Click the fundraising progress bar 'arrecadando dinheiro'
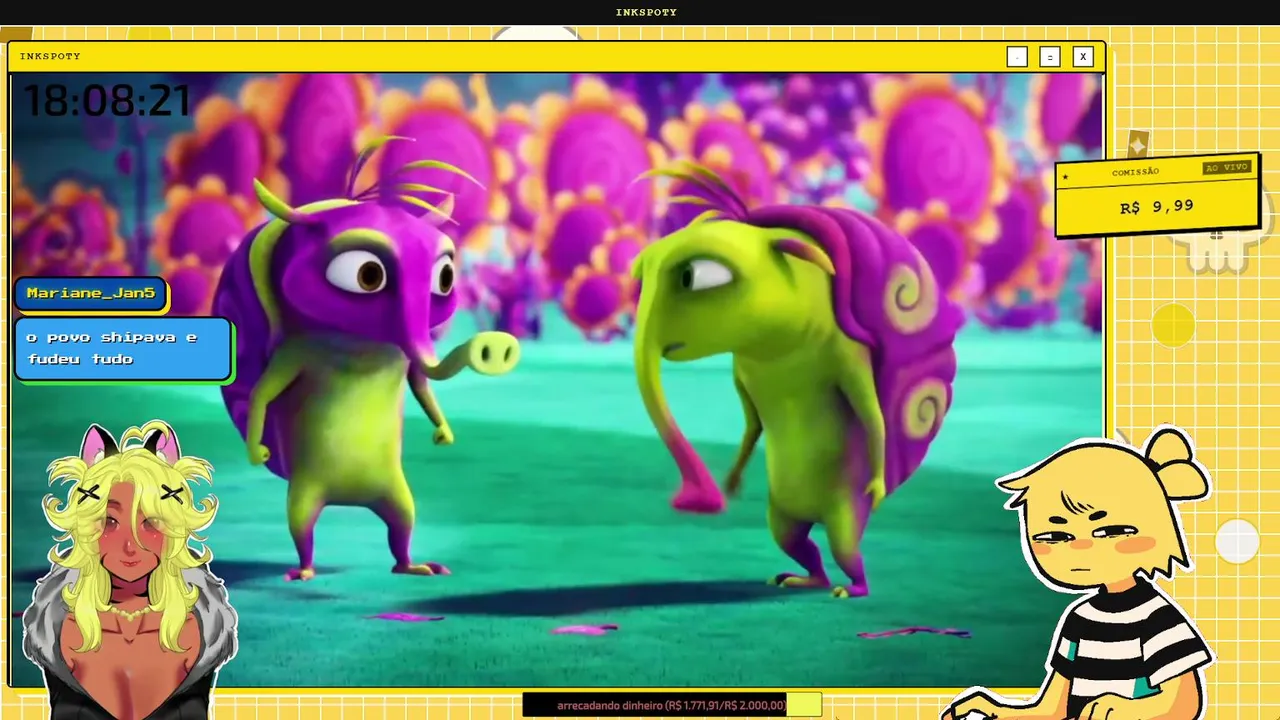This screenshot has width=1280, height=720. tap(672, 705)
